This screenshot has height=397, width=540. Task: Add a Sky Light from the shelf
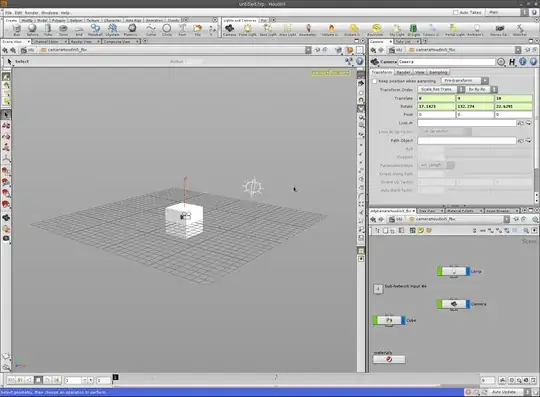click(x=397, y=30)
